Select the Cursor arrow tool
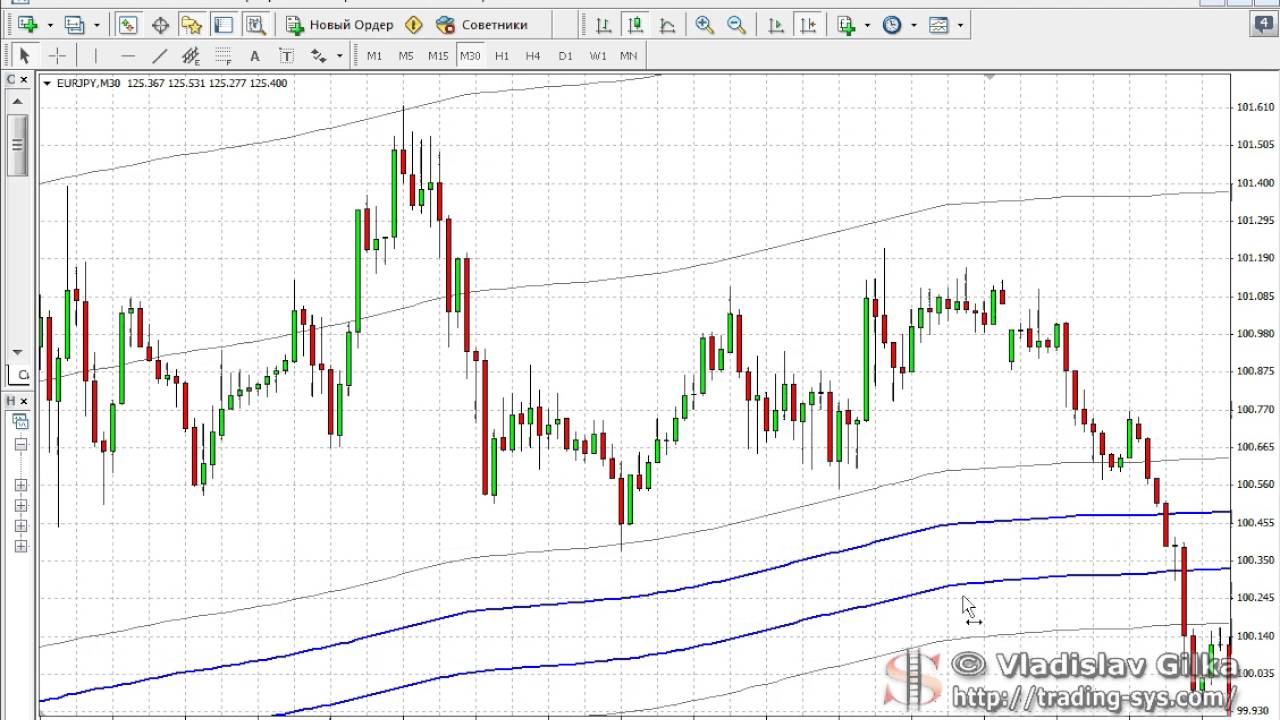 coord(25,56)
